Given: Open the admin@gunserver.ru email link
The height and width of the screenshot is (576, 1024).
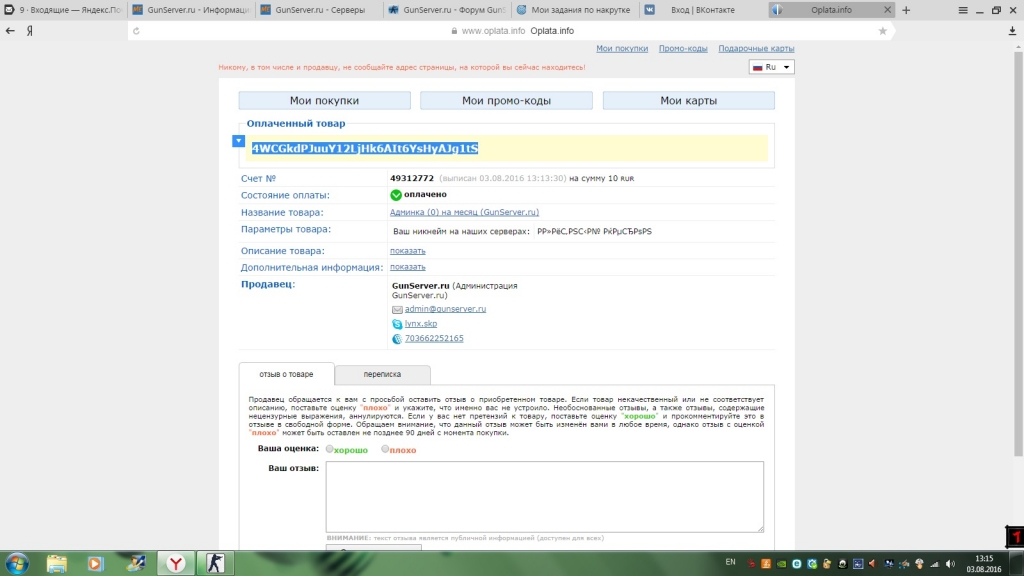Looking at the screenshot, I should tap(445, 309).
